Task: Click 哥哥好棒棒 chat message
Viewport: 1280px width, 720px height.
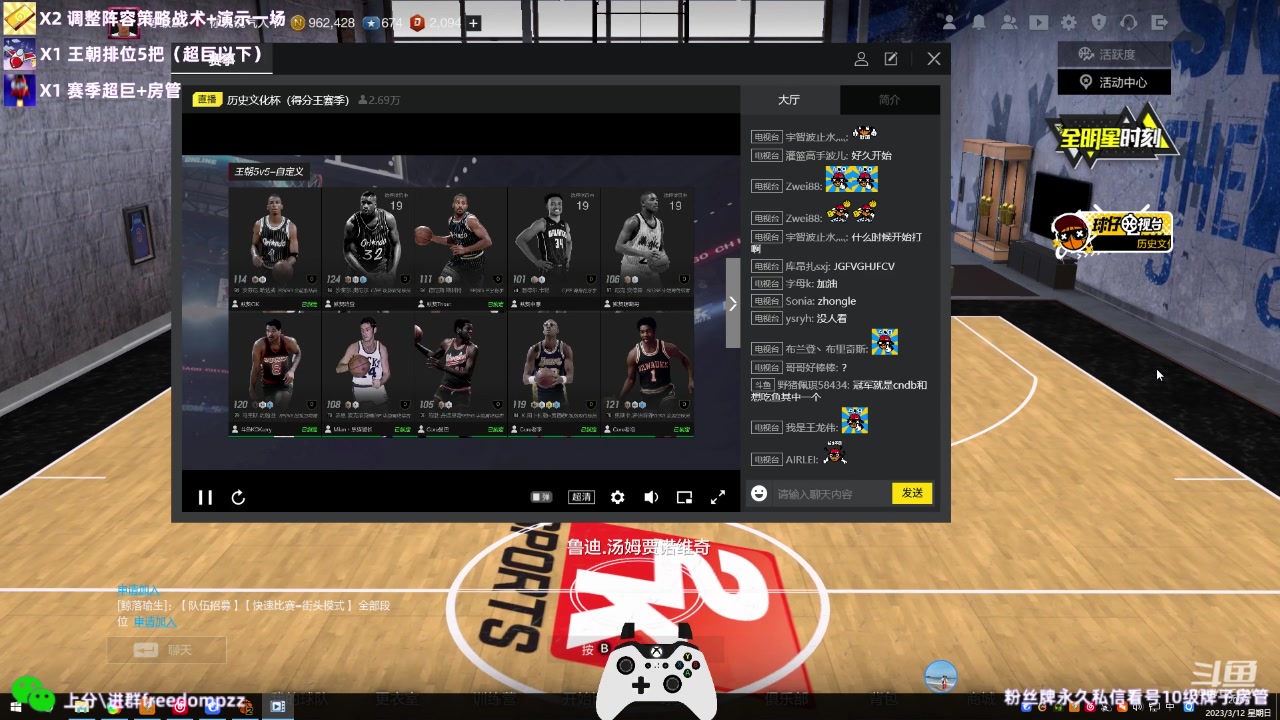Action: (797, 368)
